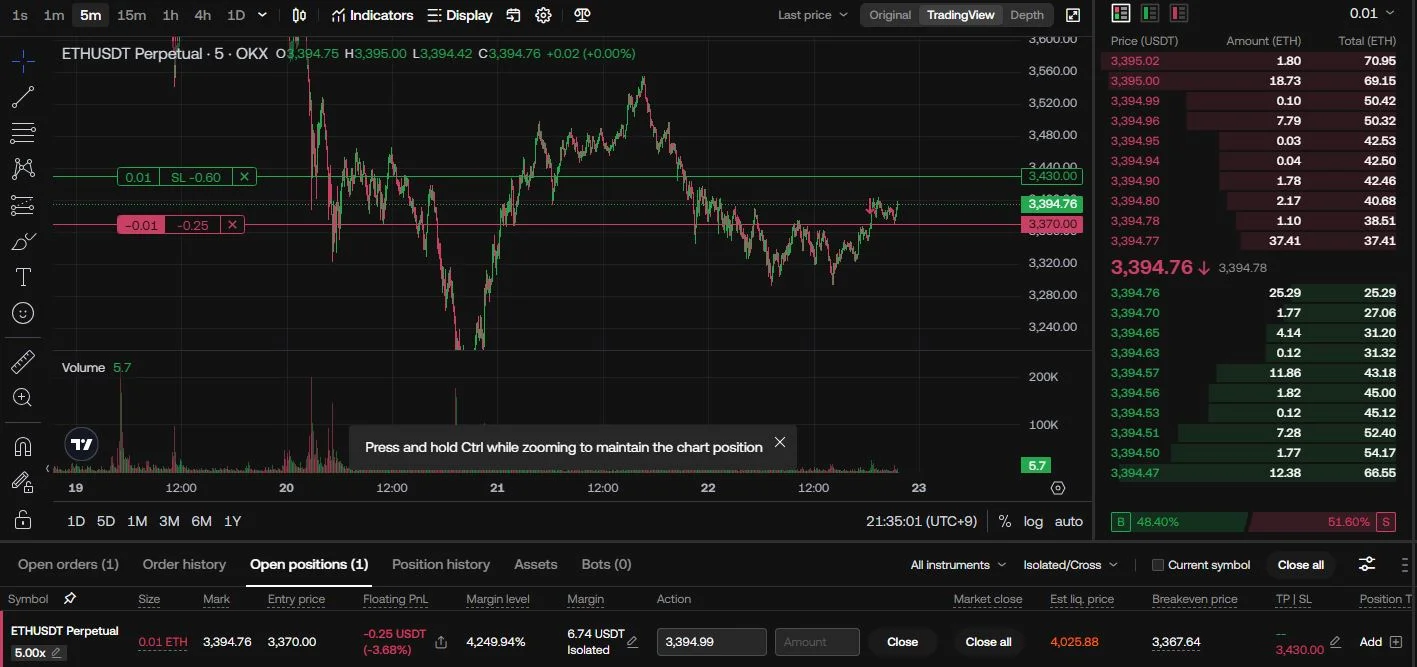This screenshot has width=1417, height=667.
Task: Open chart settings gear
Action: tap(543, 15)
